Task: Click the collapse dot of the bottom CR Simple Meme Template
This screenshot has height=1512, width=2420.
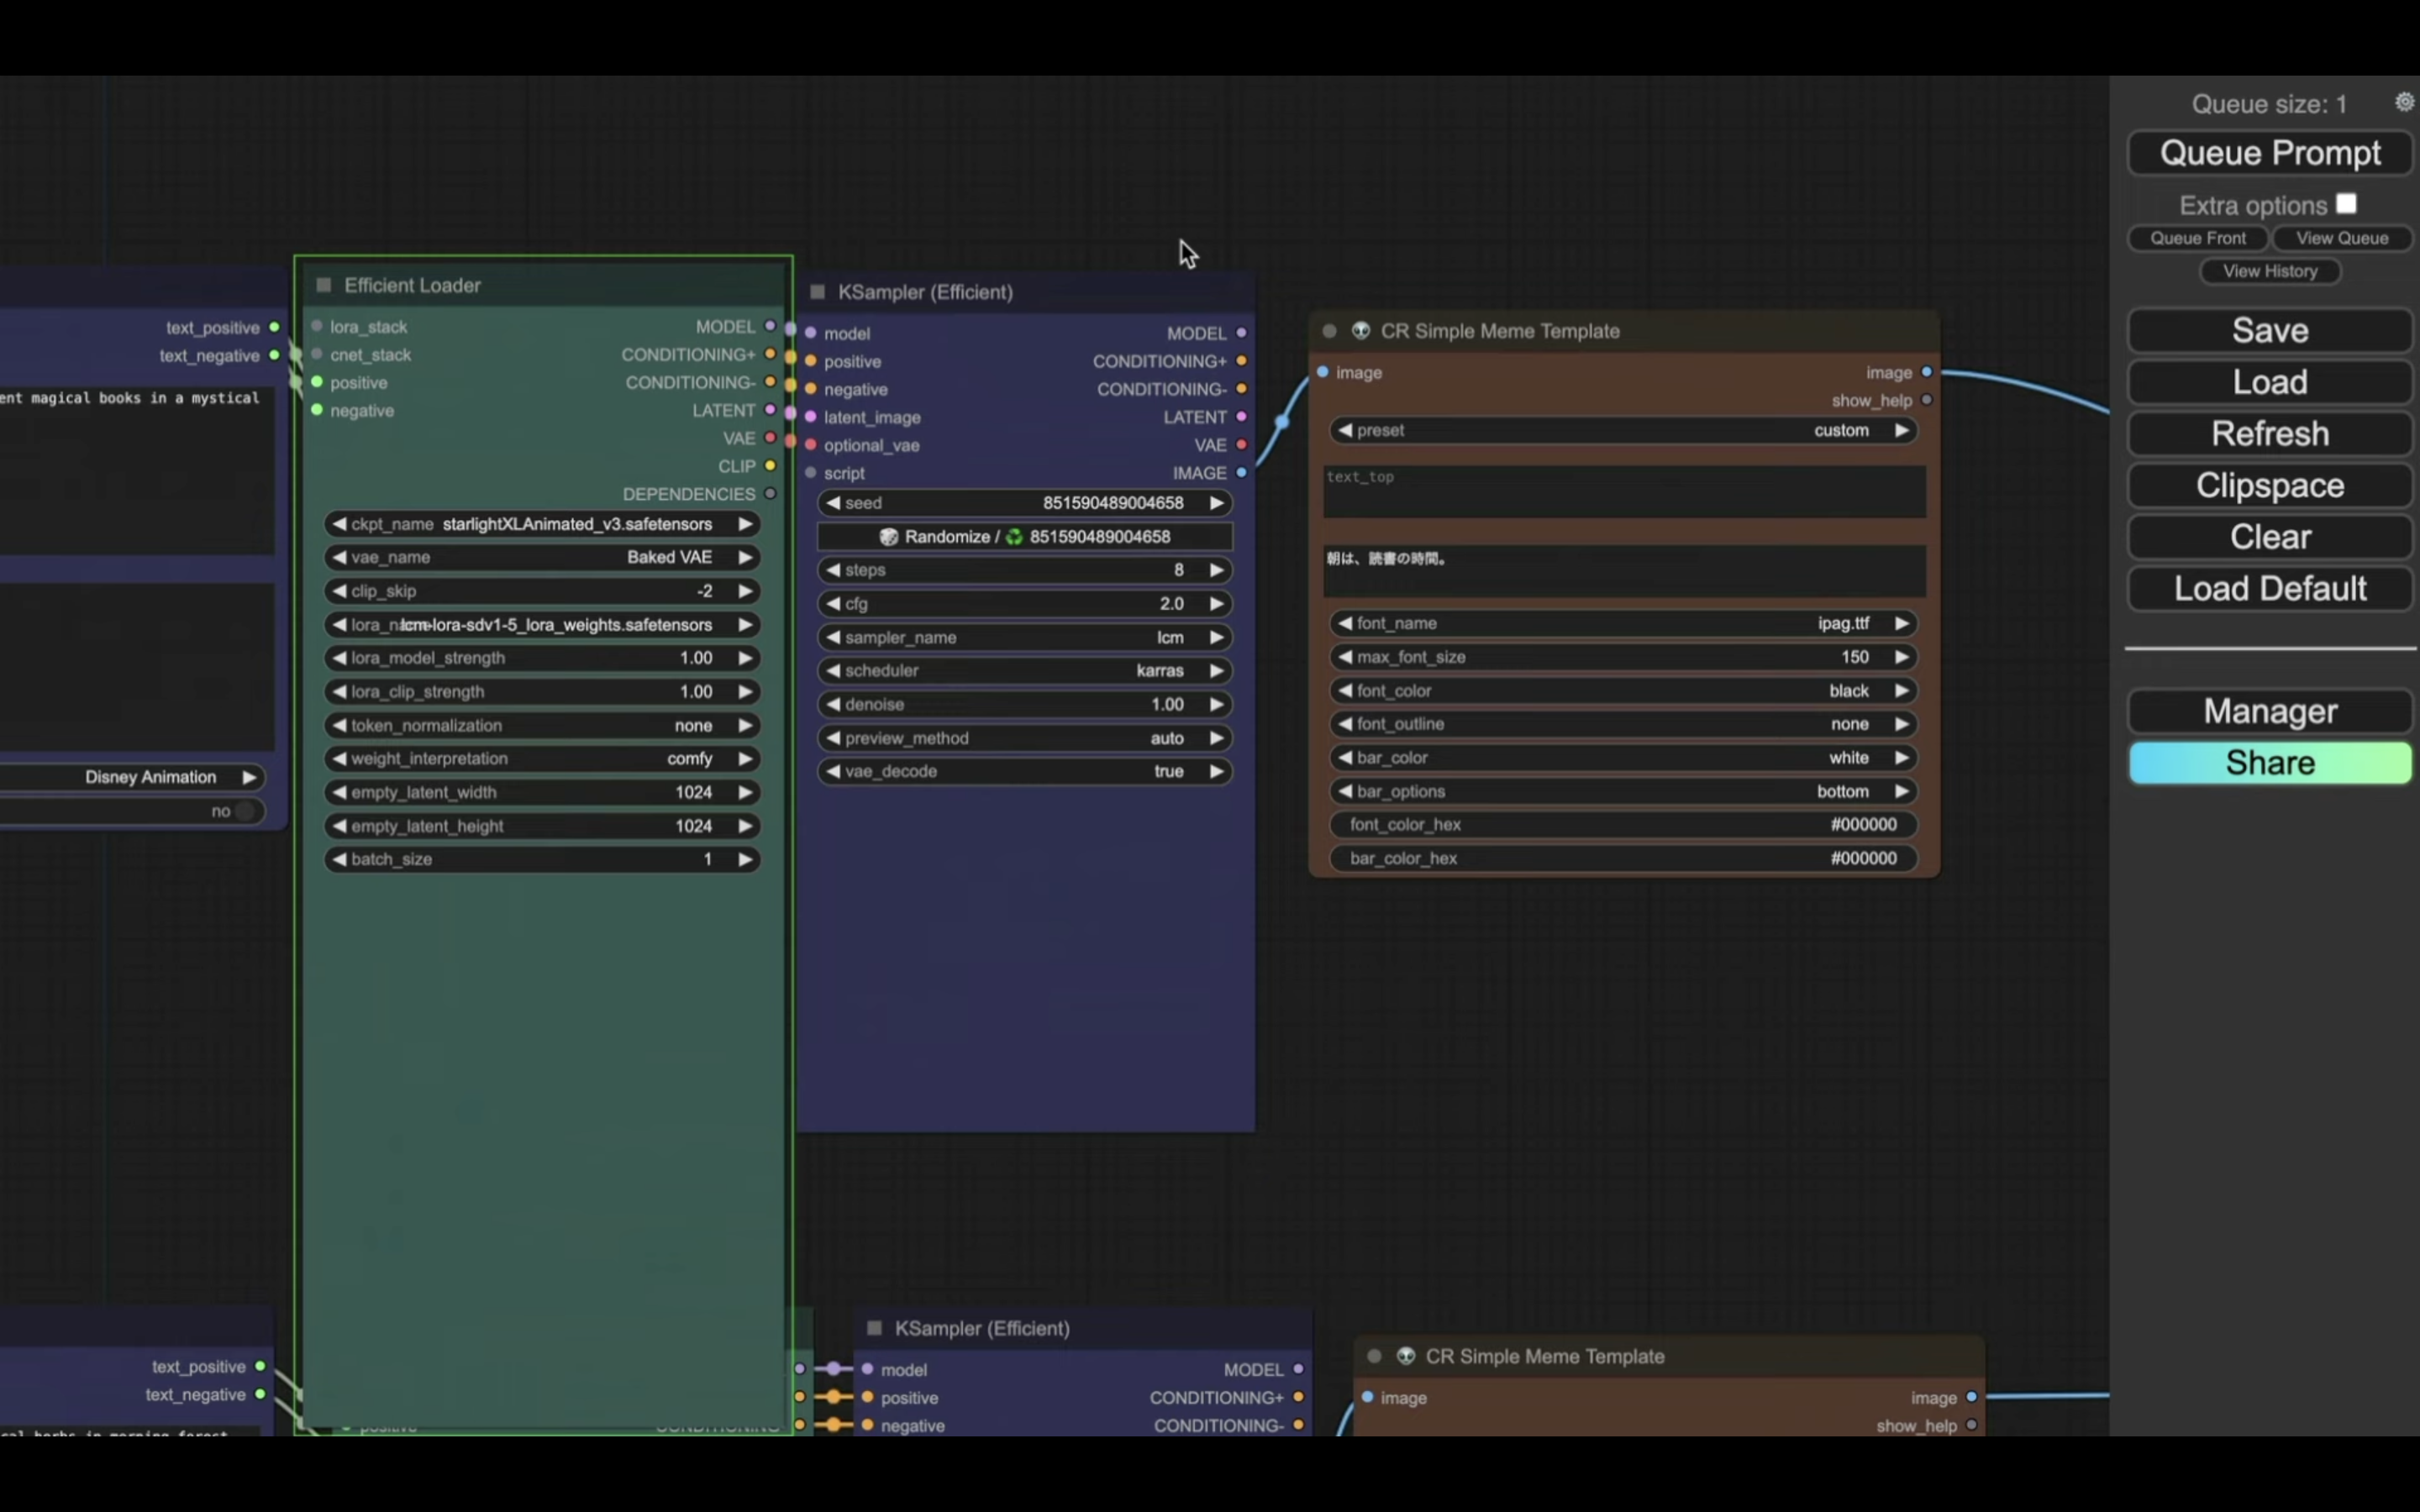Action: coord(1375,1356)
